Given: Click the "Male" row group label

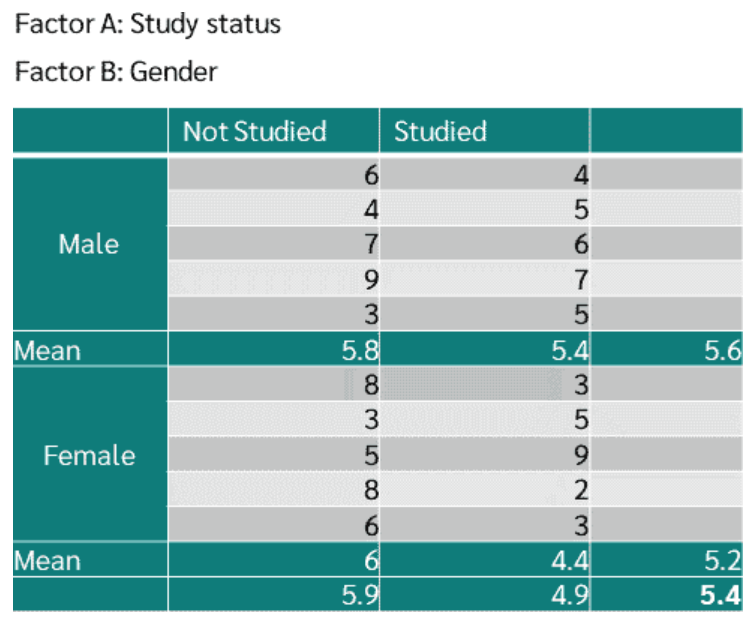Looking at the screenshot, I should 89,244.
